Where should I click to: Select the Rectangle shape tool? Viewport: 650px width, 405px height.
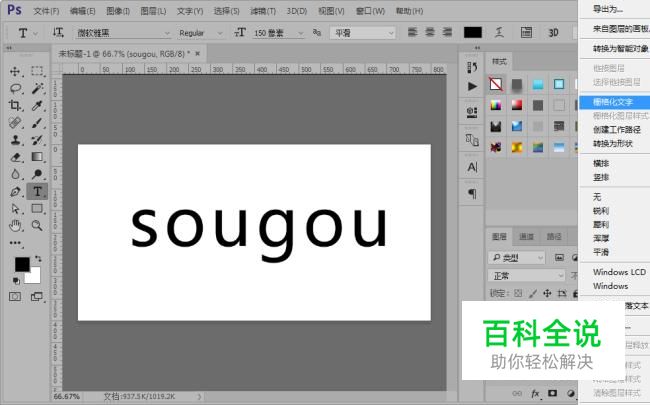(x=37, y=209)
